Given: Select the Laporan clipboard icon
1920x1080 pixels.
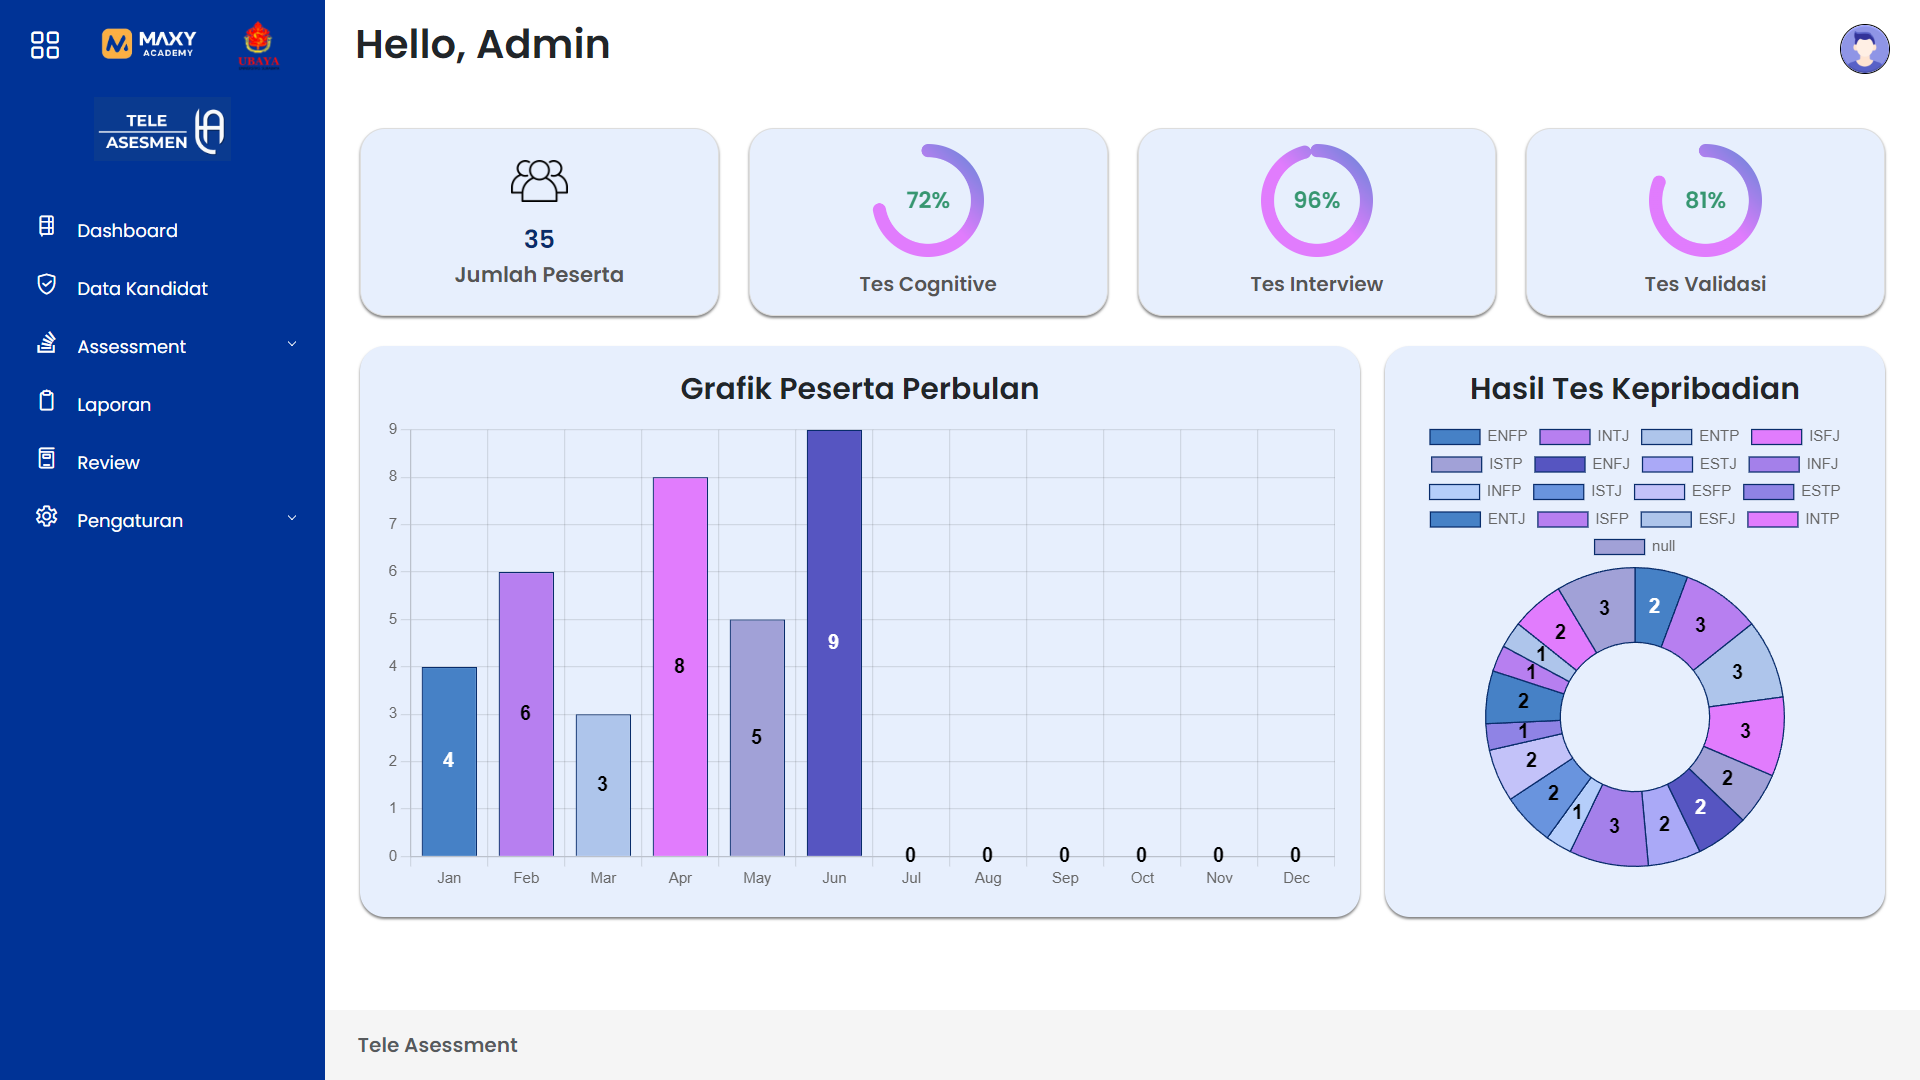Looking at the screenshot, I should (46, 400).
